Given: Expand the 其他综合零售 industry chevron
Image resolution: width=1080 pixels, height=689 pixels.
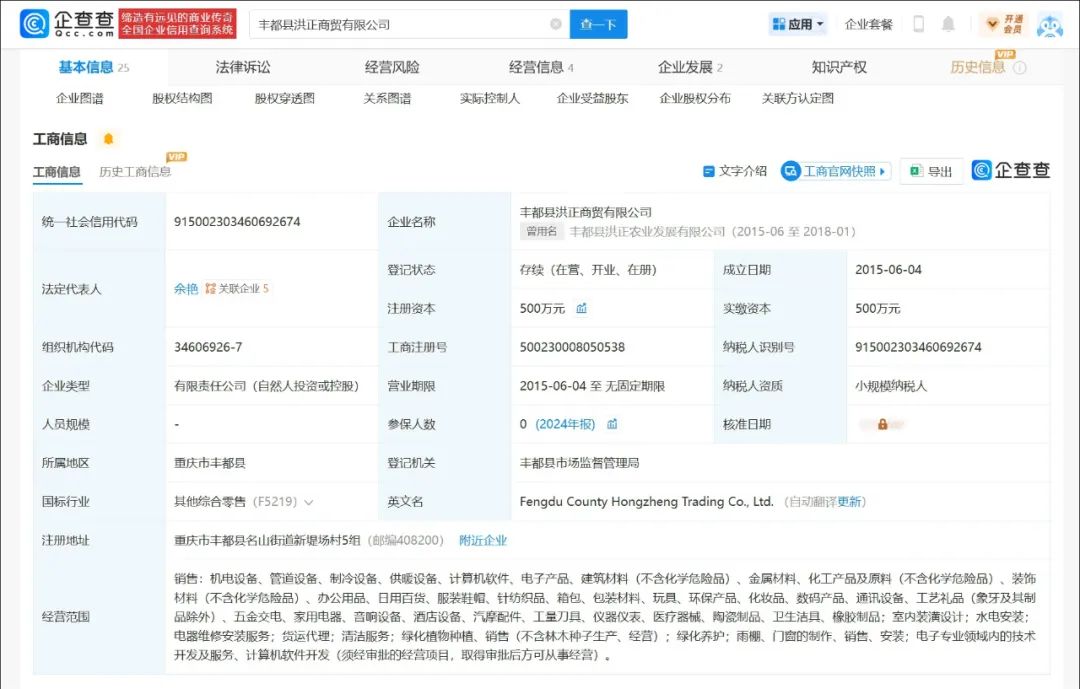Looking at the screenshot, I should (x=309, y=502).
